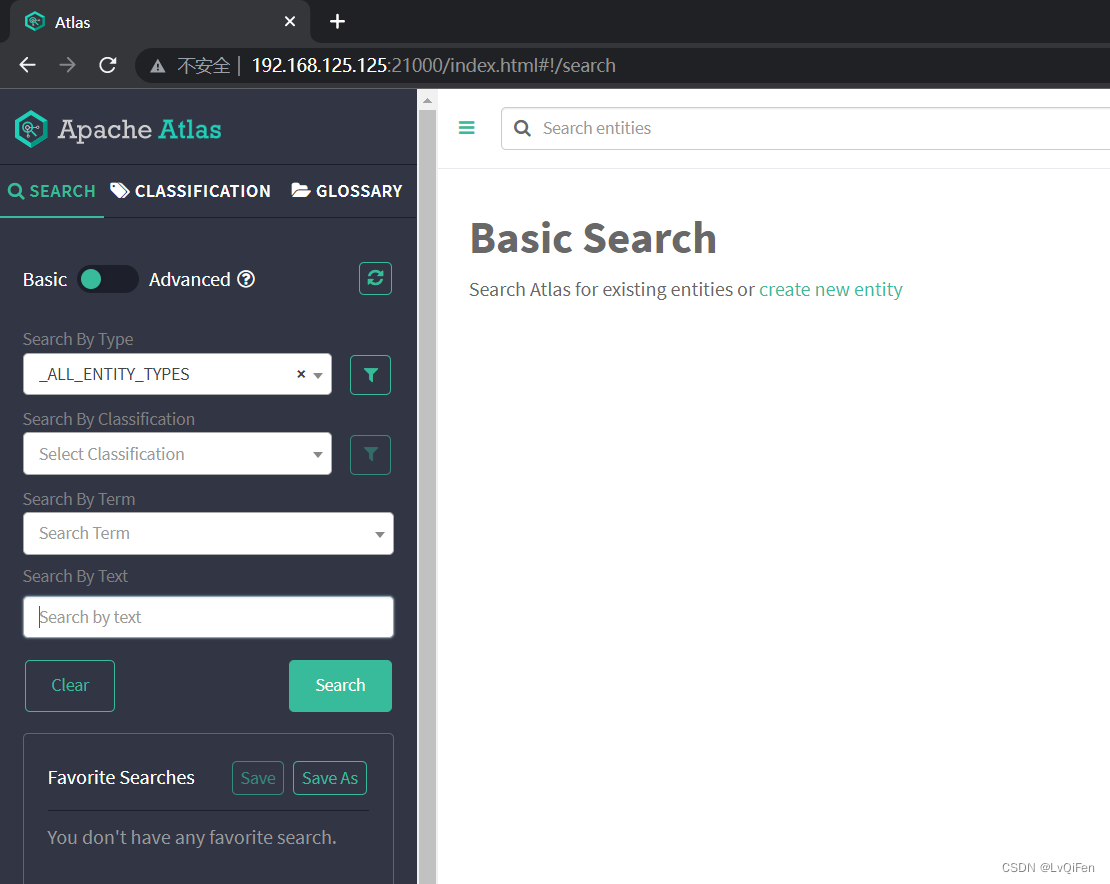1110x884 pixels.
Task: Open the refresh search types icon
Action: 375,278
